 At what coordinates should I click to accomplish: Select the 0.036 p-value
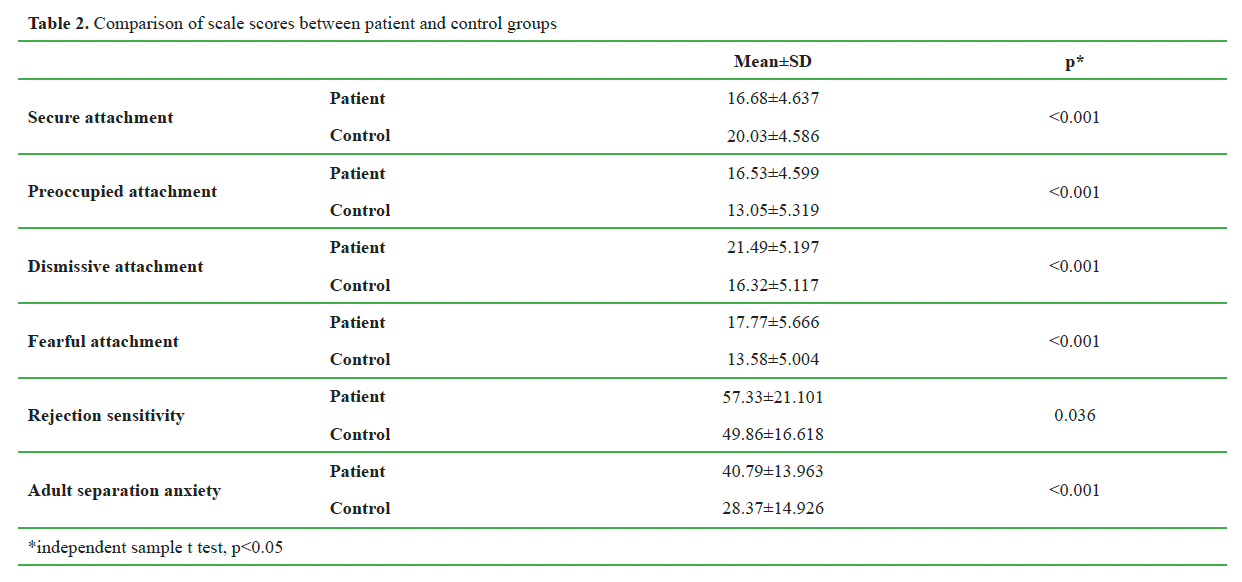1075,415
